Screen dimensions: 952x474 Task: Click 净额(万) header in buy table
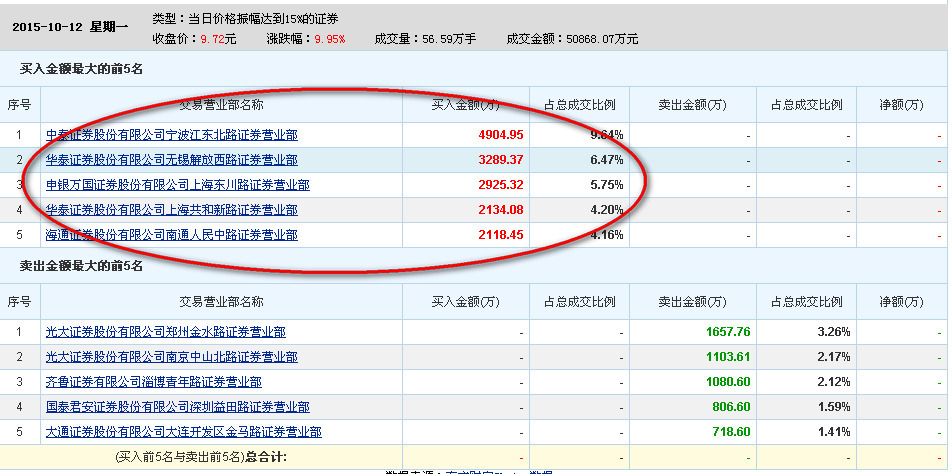coord(902,105)
